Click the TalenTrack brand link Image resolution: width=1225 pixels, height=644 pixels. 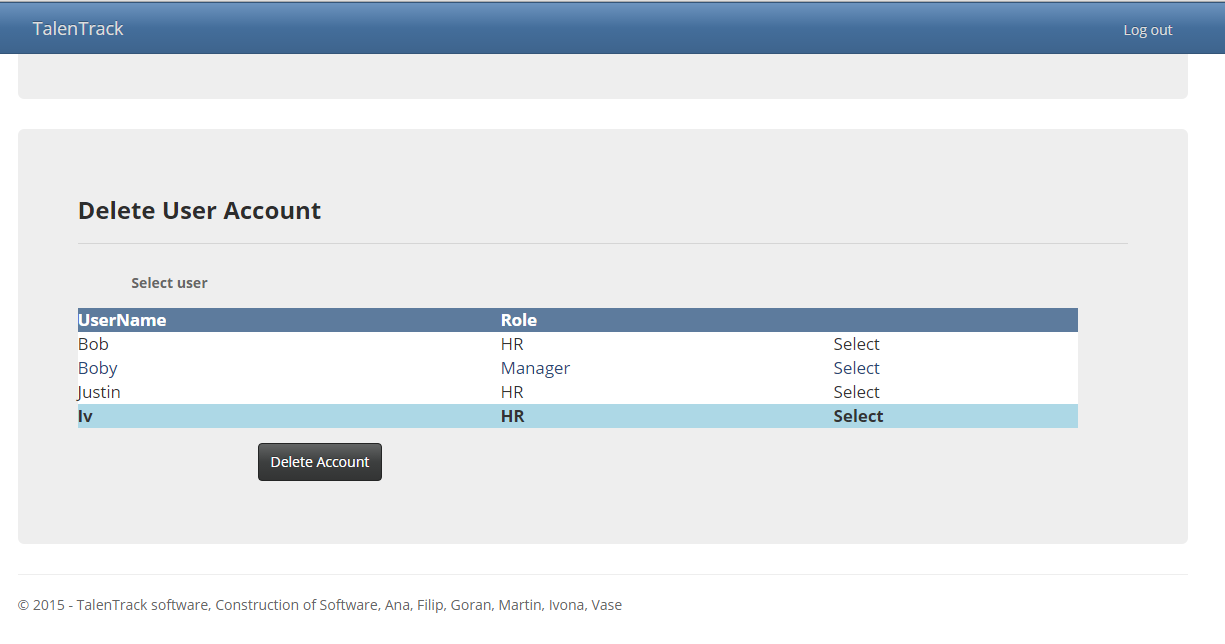click(x=78, y=29)
